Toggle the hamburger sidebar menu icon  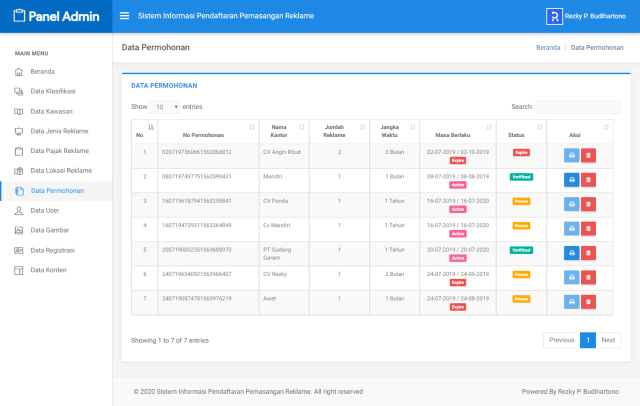(124, 16)
